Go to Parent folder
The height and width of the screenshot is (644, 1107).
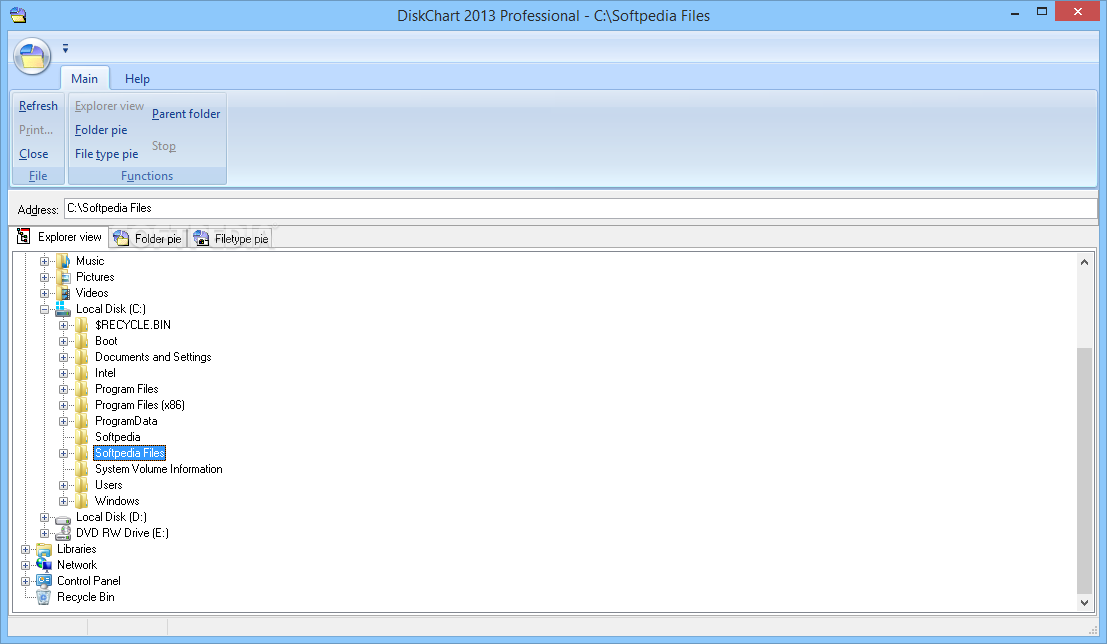click(x=186, y=114)
